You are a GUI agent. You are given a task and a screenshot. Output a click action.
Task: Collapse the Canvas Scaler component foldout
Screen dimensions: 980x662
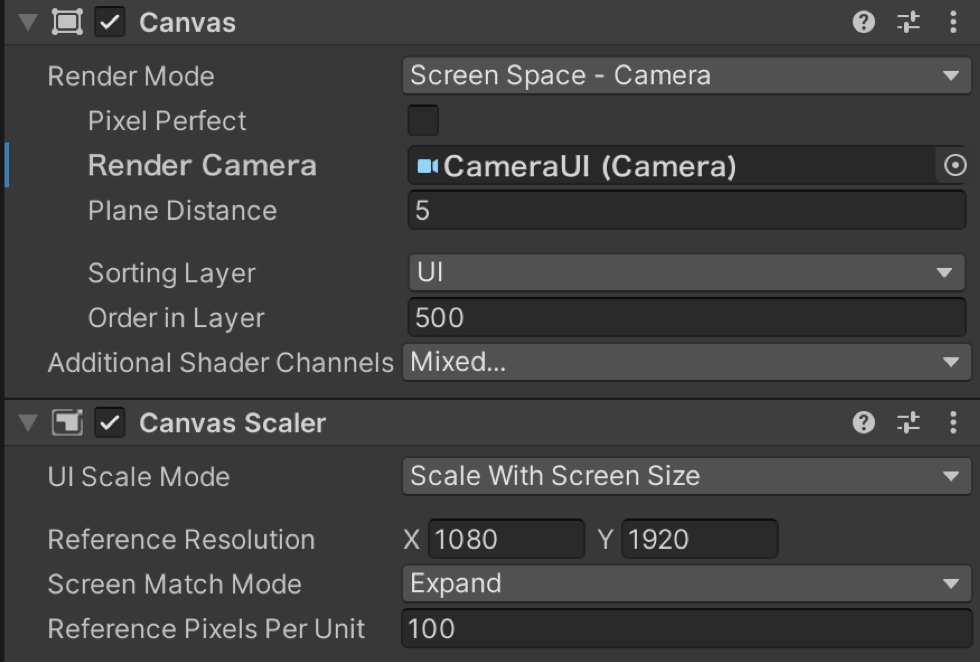[27, 423]
